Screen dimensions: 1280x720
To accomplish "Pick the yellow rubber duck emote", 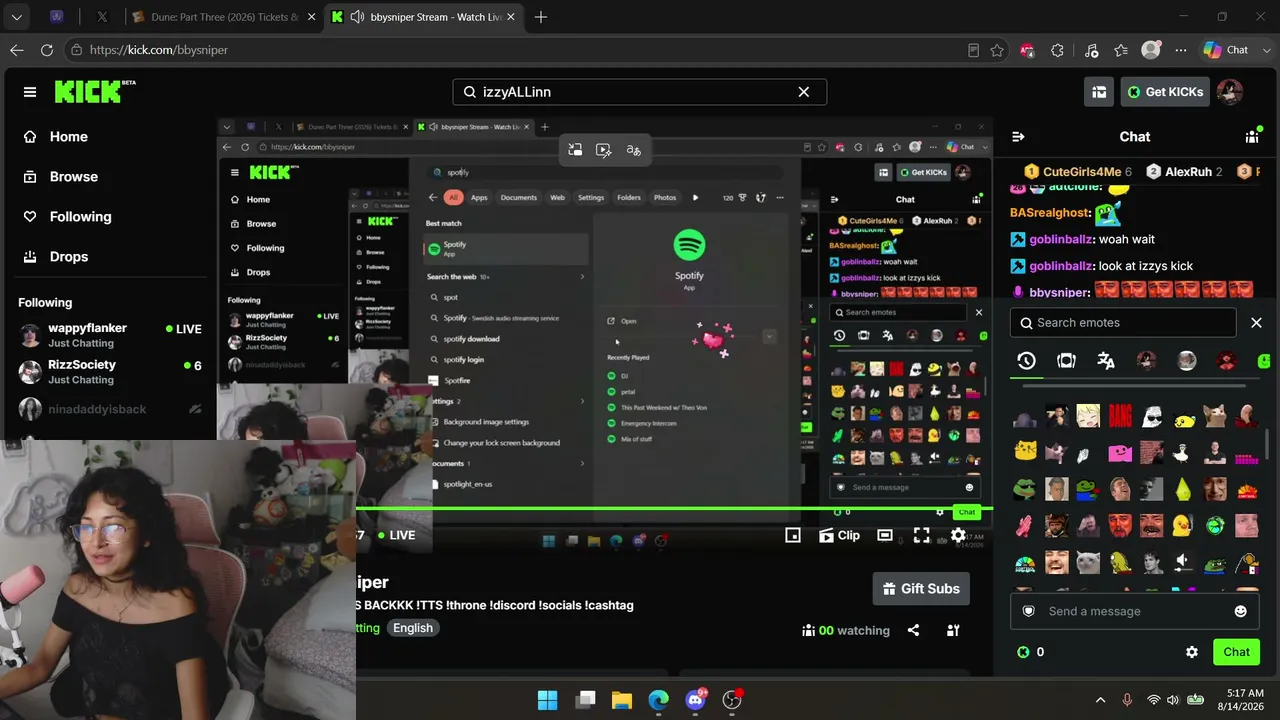I will 1183,525.
